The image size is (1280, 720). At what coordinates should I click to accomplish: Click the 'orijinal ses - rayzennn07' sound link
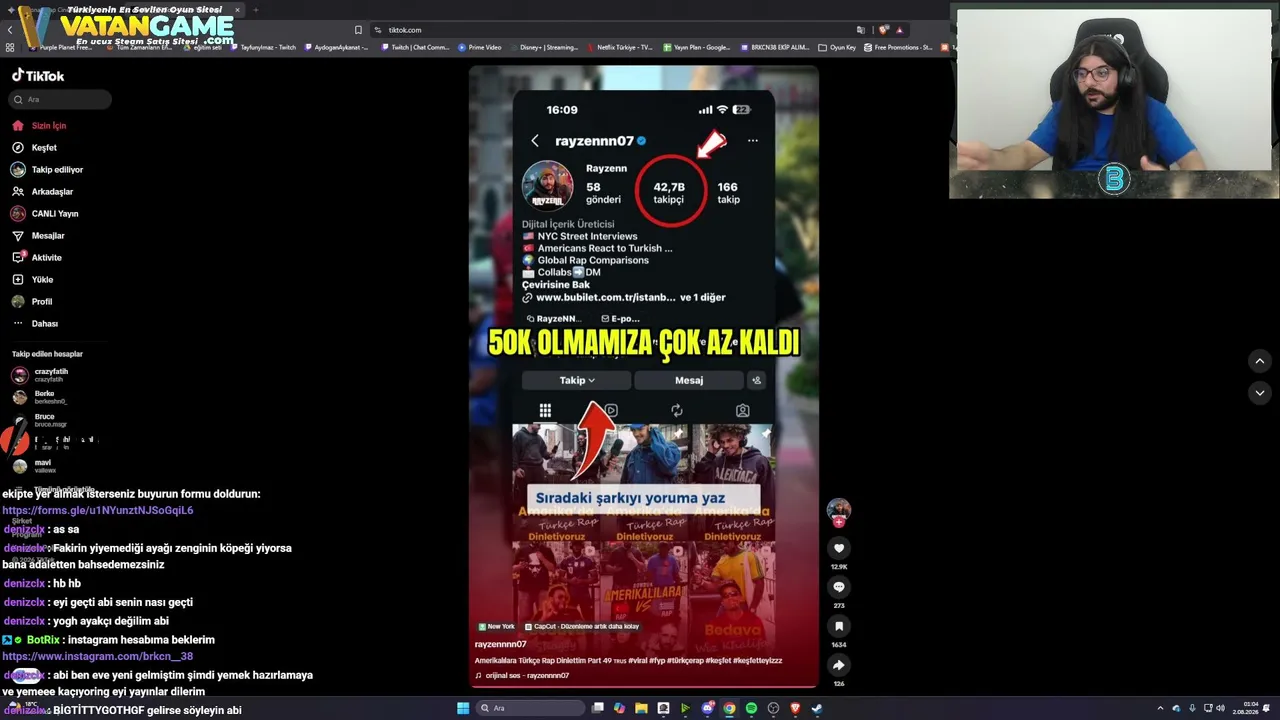[x=522, y=676]
